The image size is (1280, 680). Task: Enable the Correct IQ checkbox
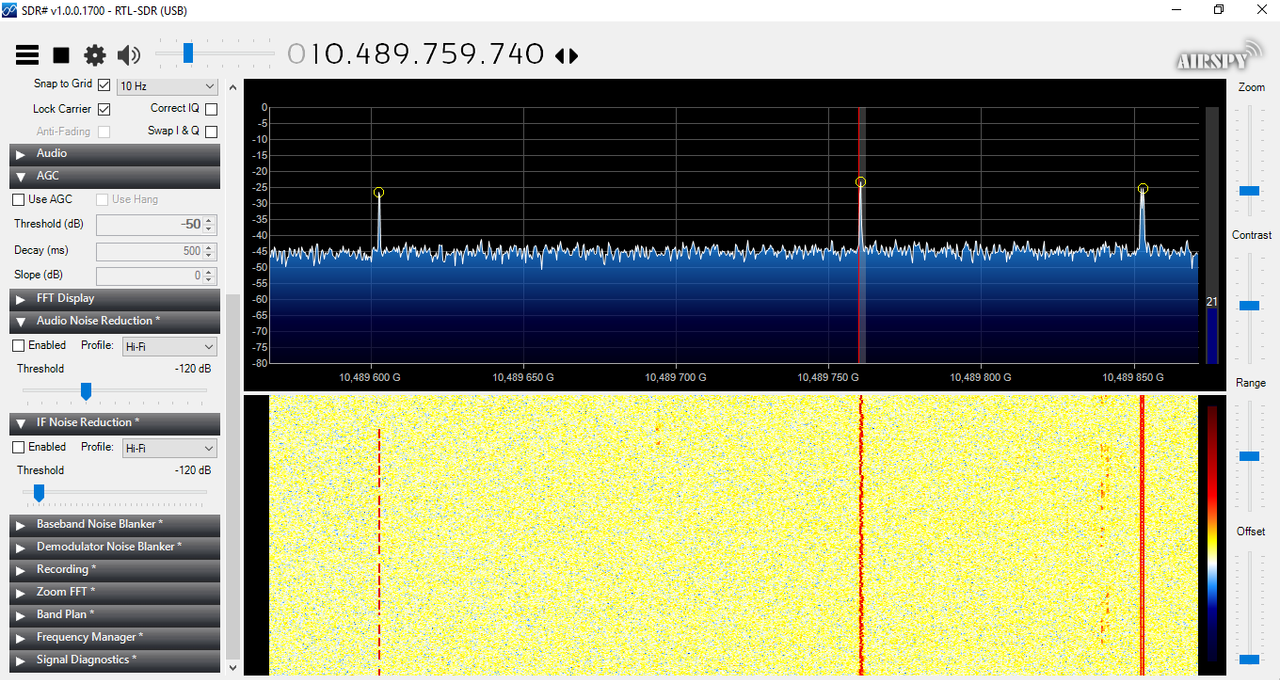[211, 109]
